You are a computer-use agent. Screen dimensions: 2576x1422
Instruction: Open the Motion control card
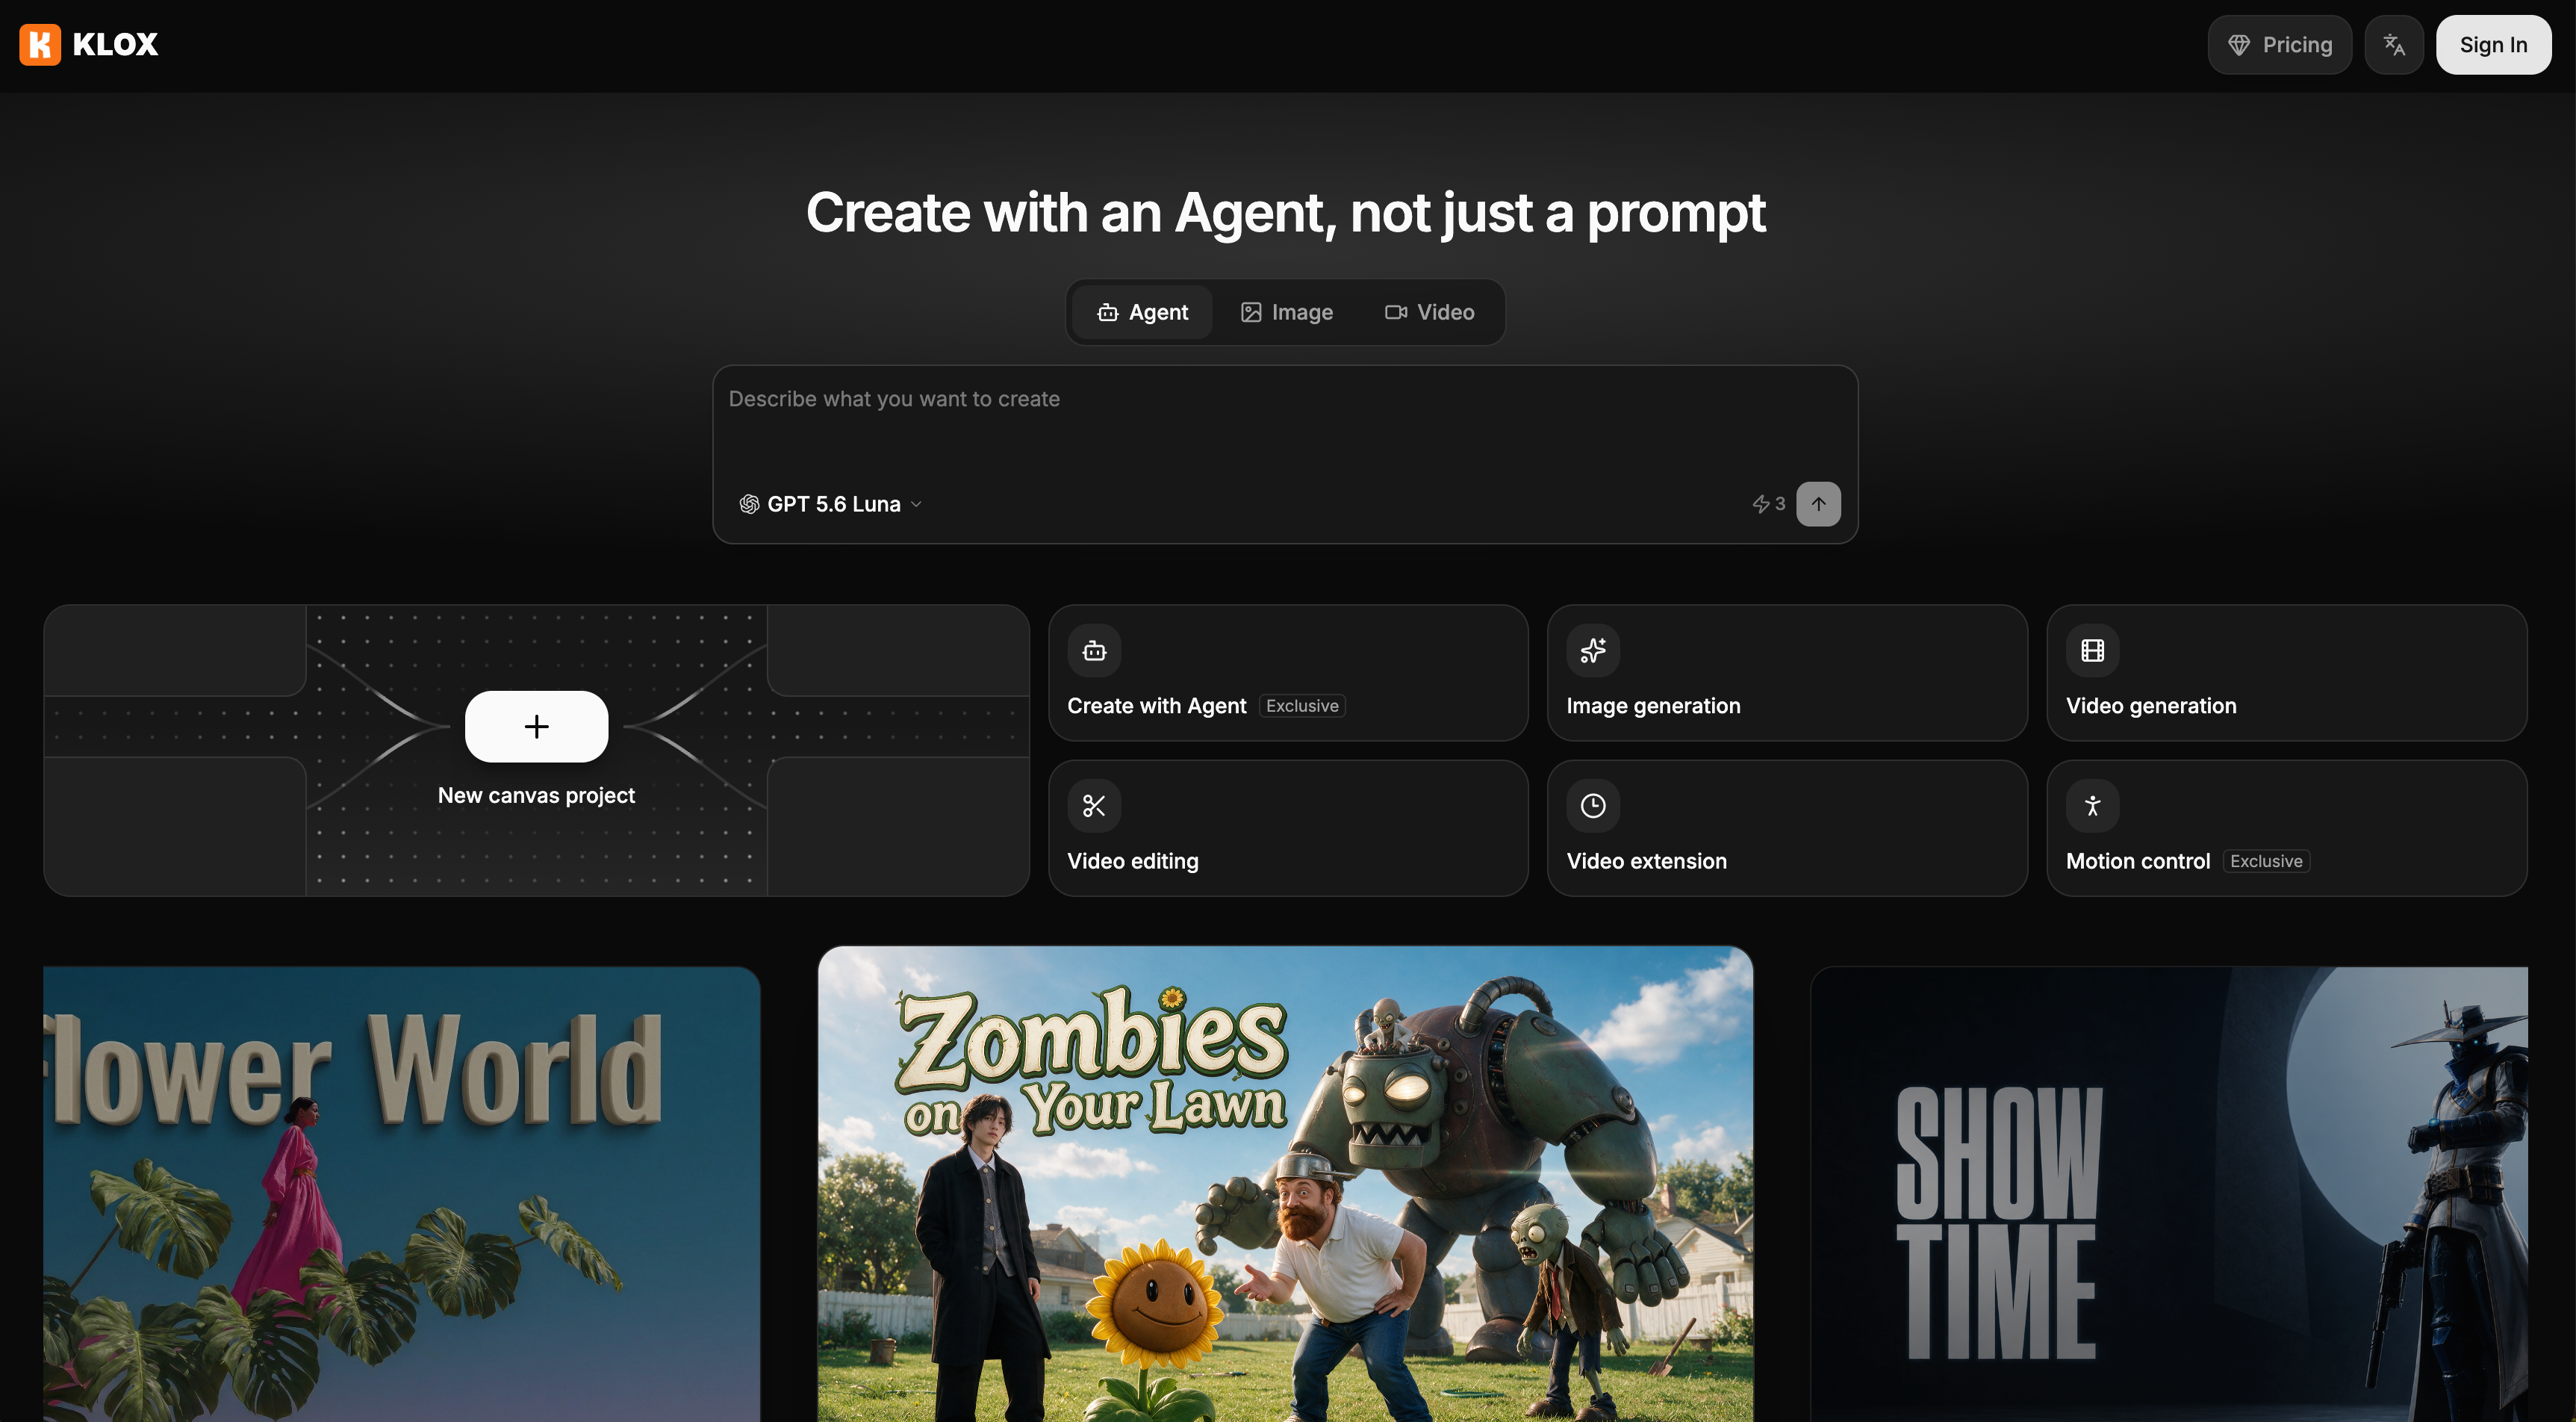(2286, 828)
